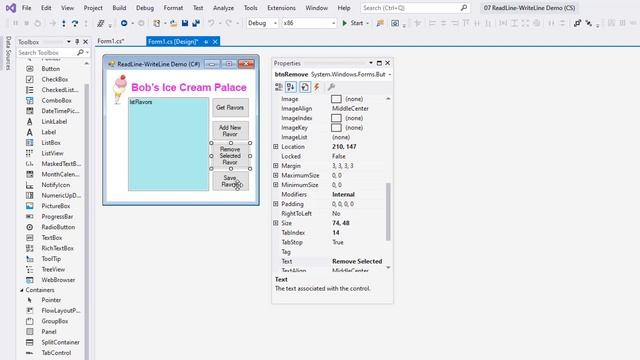
Task: Select the ListBox control in Toolbox
Action: click(x=51, y=142)
